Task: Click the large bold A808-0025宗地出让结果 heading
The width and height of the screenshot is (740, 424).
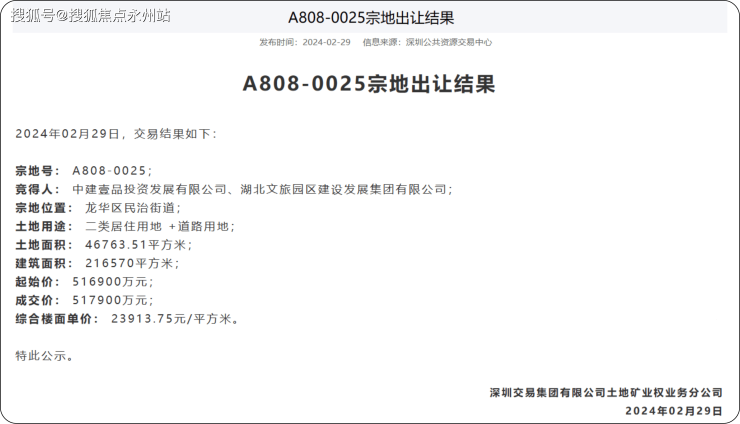Action: click(369, 84)
